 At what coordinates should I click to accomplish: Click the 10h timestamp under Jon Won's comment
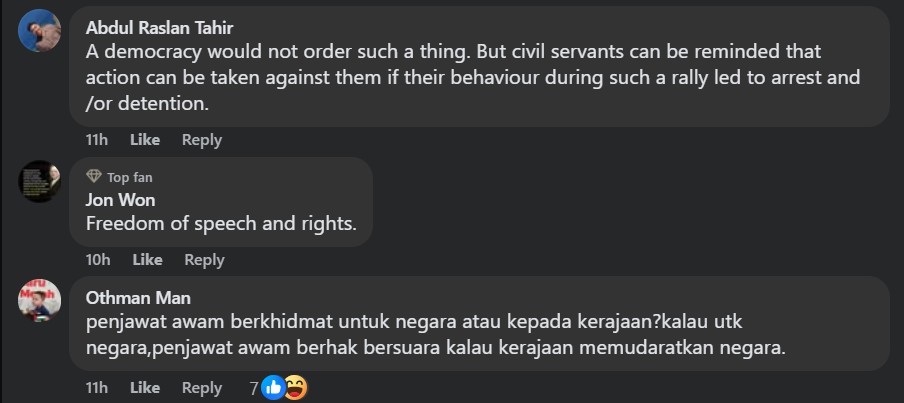pos(98,260)
